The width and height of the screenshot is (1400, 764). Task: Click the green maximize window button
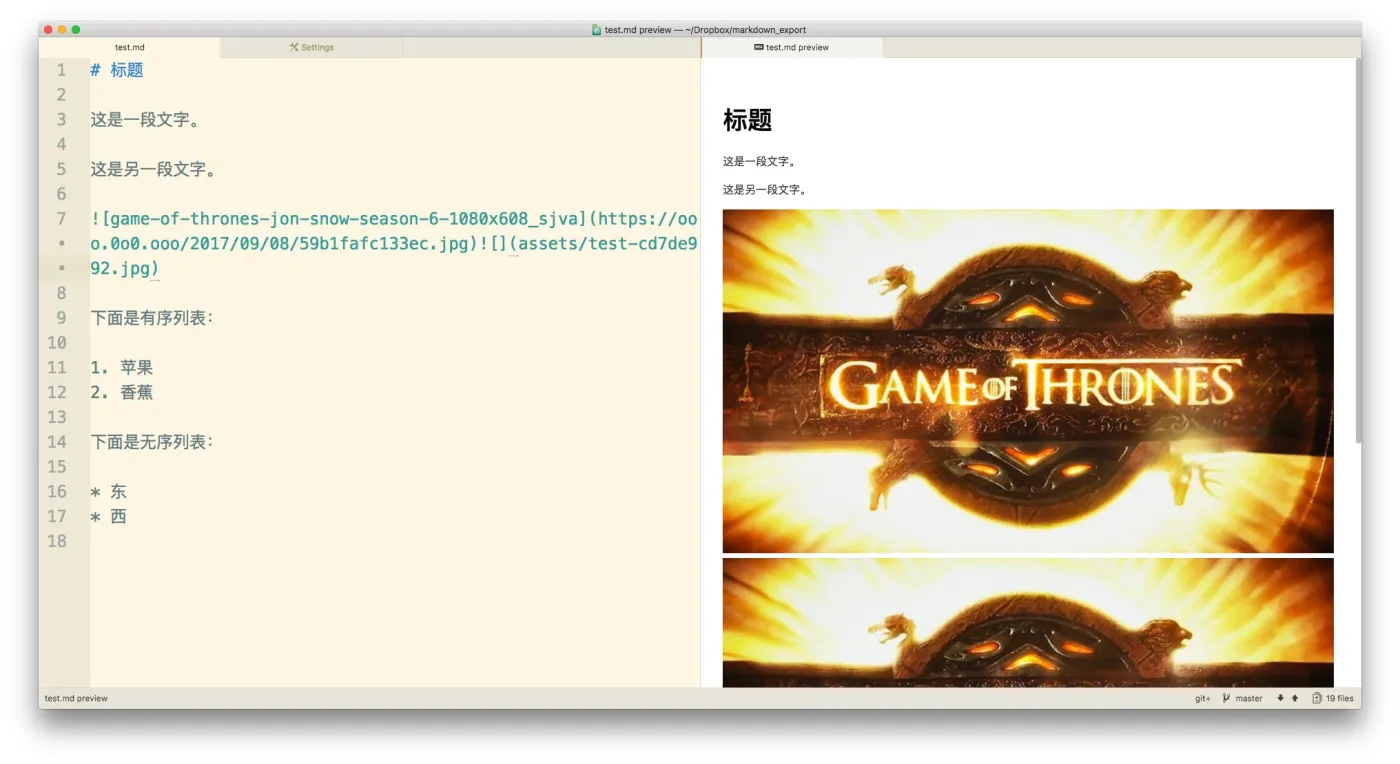point(76,30)
